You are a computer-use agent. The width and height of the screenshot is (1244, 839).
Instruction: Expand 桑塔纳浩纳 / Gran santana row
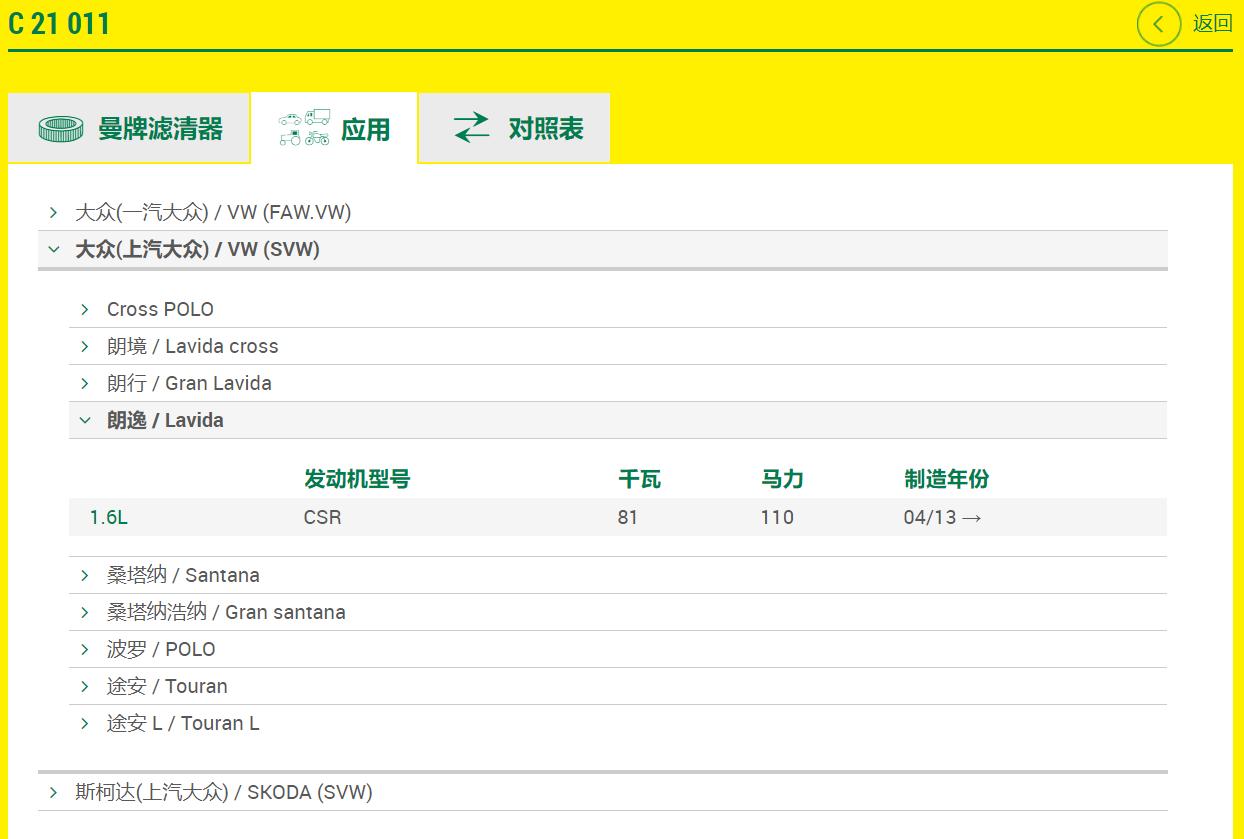click(226, 612)
